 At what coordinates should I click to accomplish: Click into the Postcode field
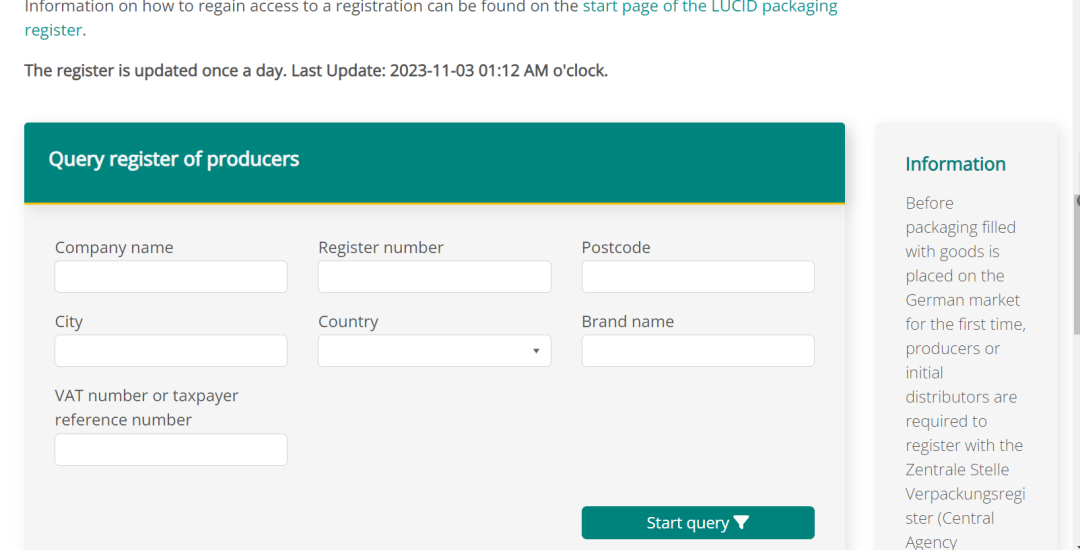pos(698,276)
